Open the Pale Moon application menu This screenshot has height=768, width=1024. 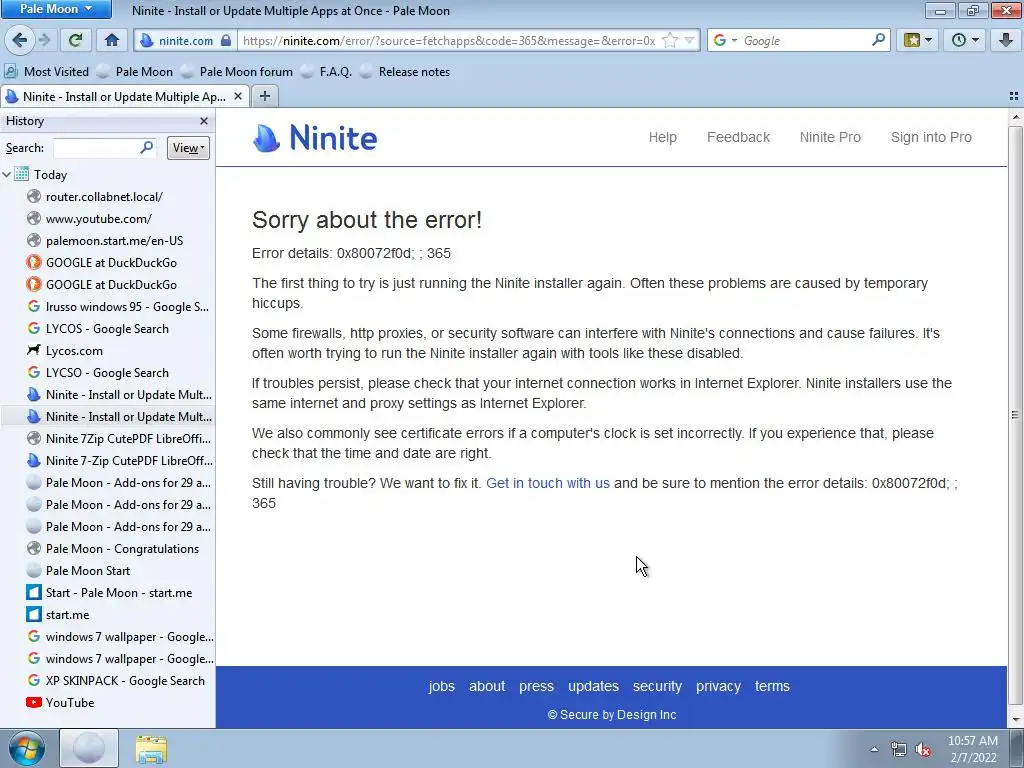pyautogui.click(x=56, y=8)
